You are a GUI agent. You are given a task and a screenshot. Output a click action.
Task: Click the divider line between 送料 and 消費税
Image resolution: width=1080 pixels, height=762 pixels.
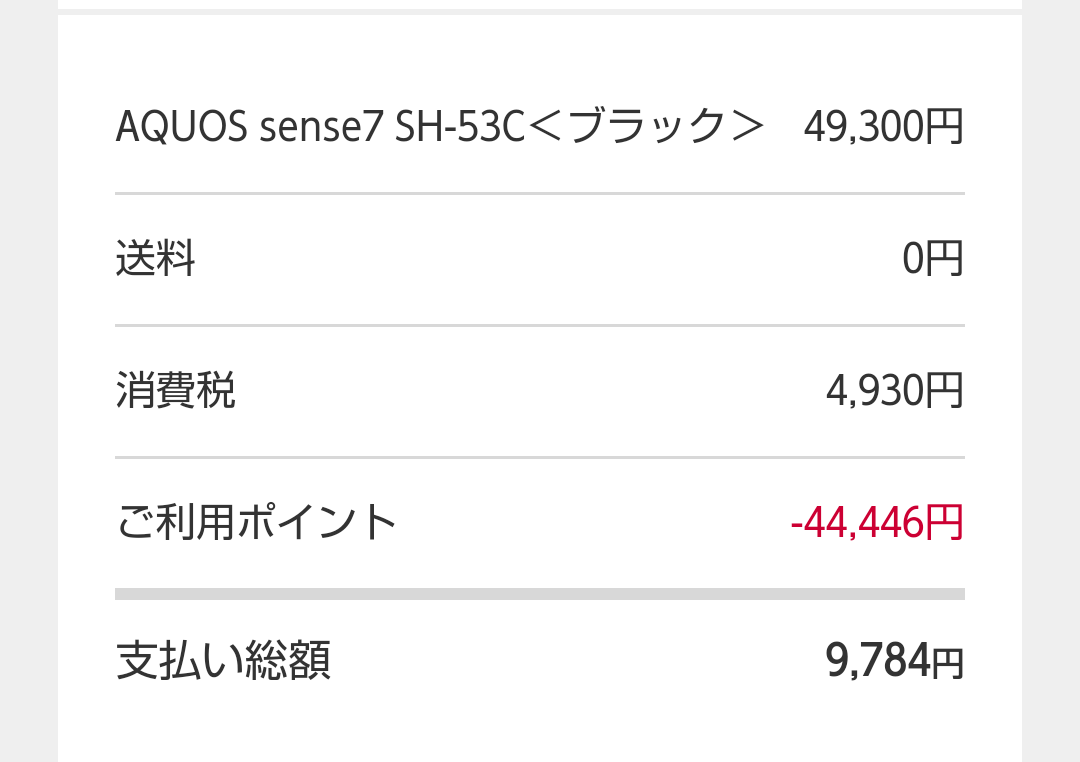[x=540, y=325]
